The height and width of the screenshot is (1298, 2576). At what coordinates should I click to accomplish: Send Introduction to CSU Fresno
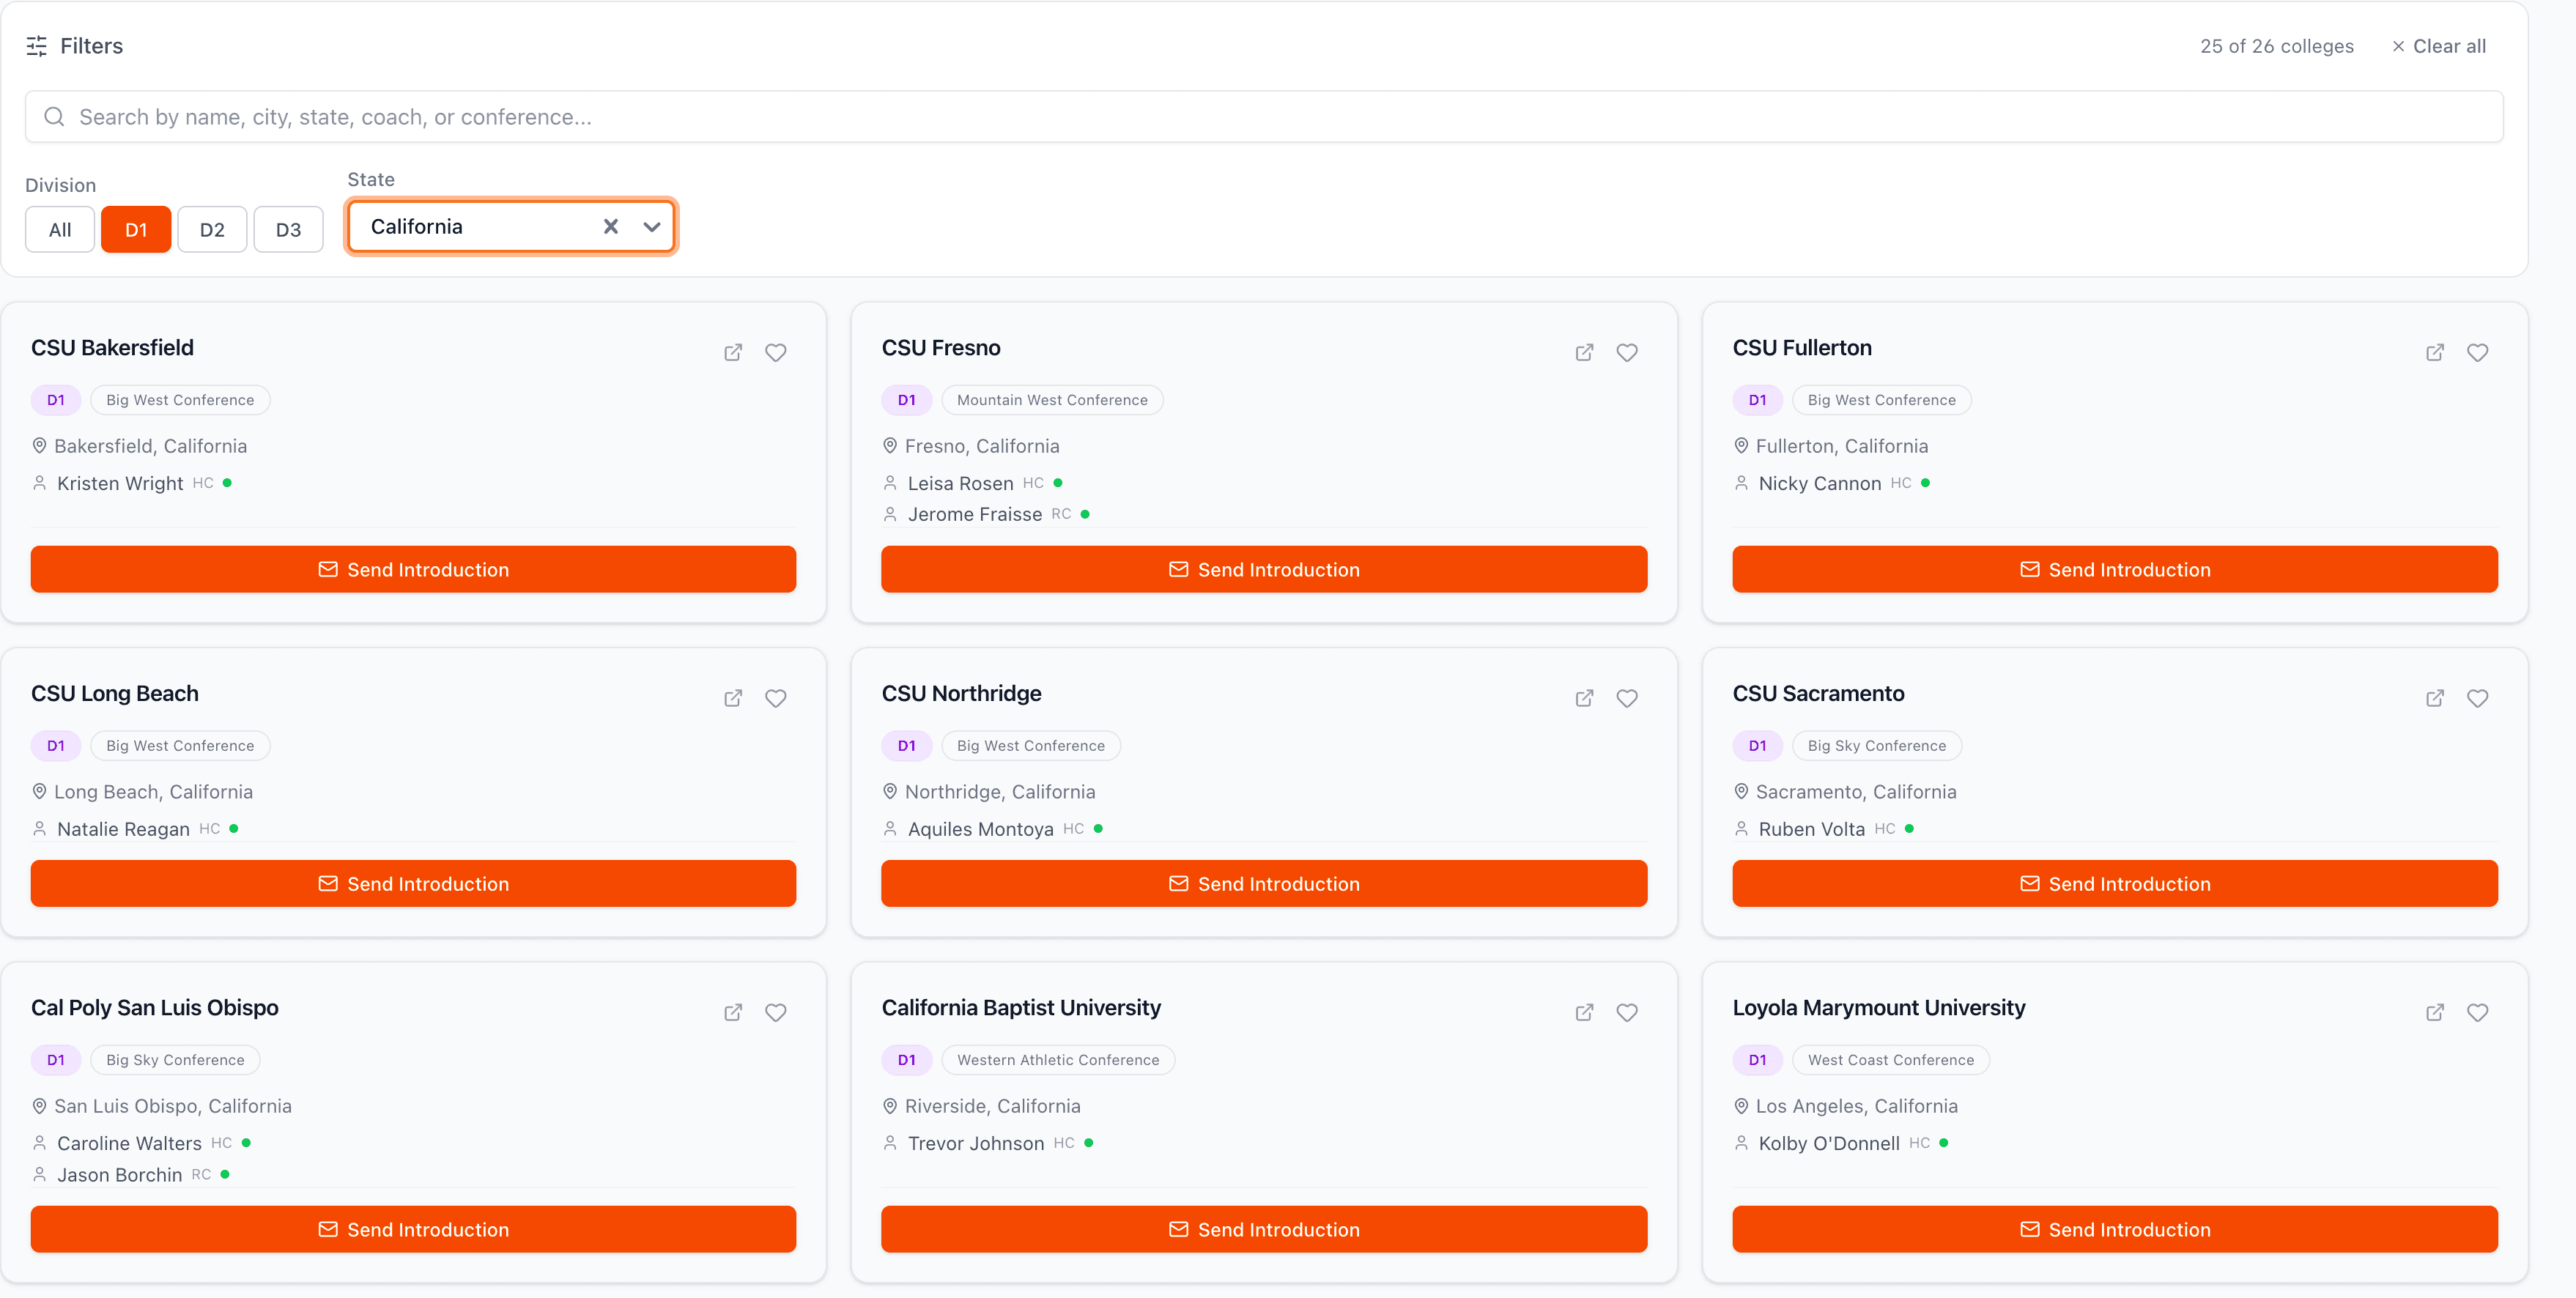tap(1264, 569)
